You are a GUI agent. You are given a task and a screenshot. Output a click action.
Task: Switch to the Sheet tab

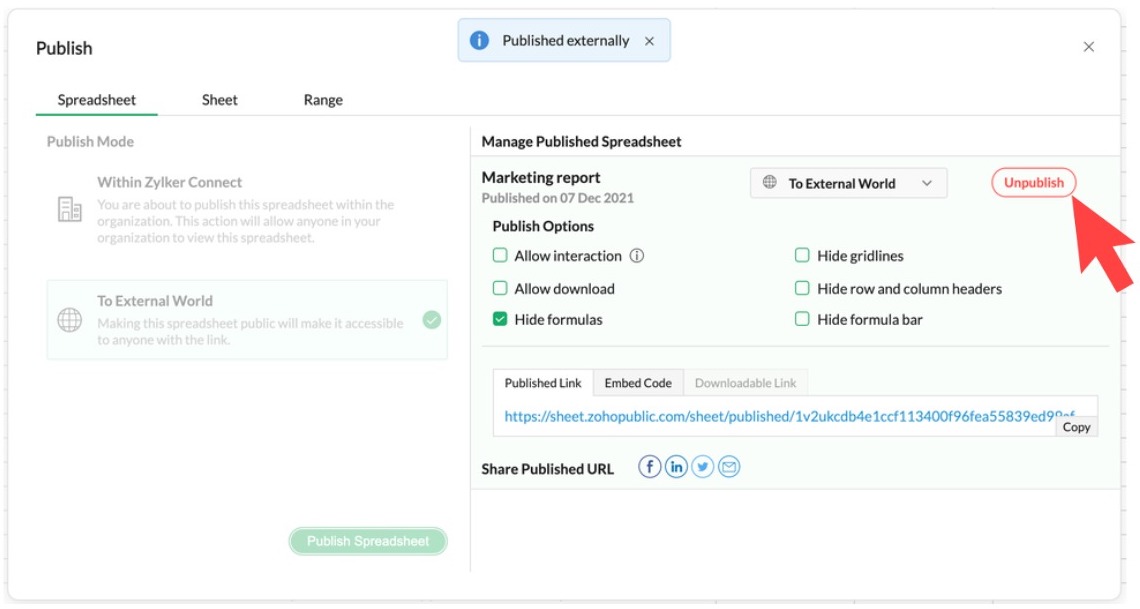coord(220,100)
